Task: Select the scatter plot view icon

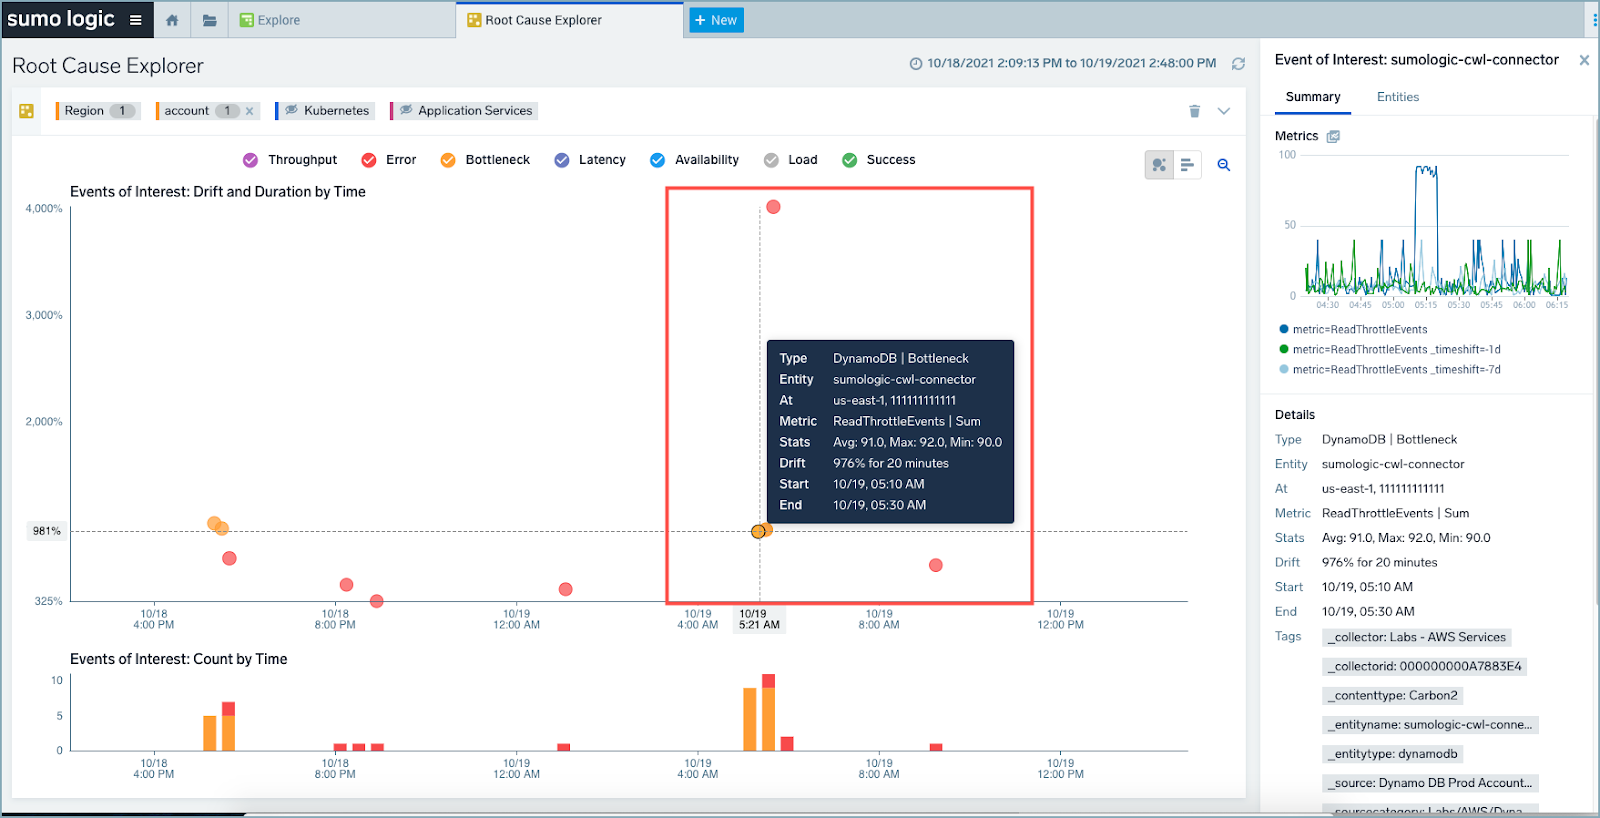Action: (x=1159, y=165)
